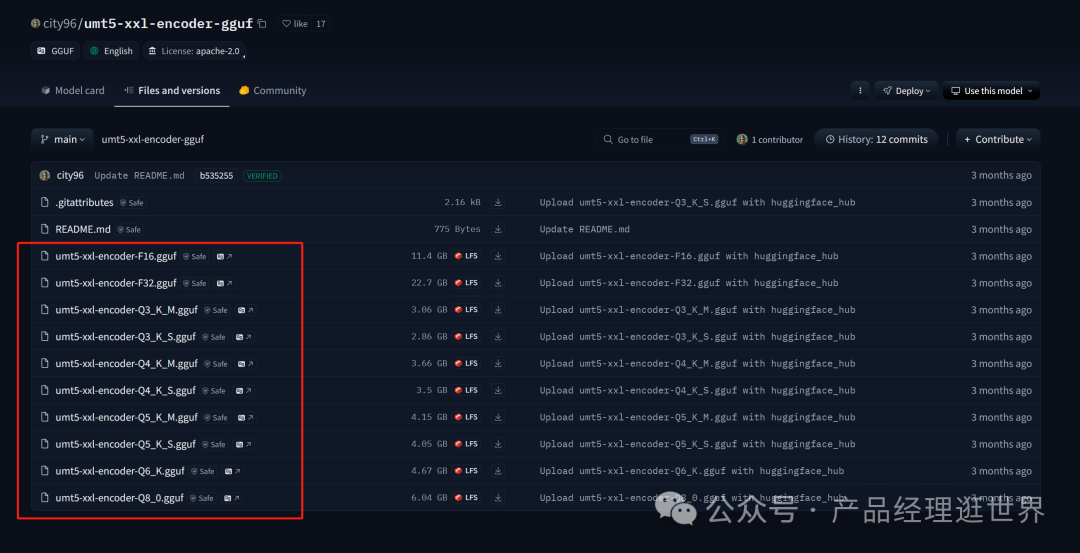Viewport: 1080px width, 553px height.
Task: Expand the Use this model dropdown
Action: coord(991,90)
